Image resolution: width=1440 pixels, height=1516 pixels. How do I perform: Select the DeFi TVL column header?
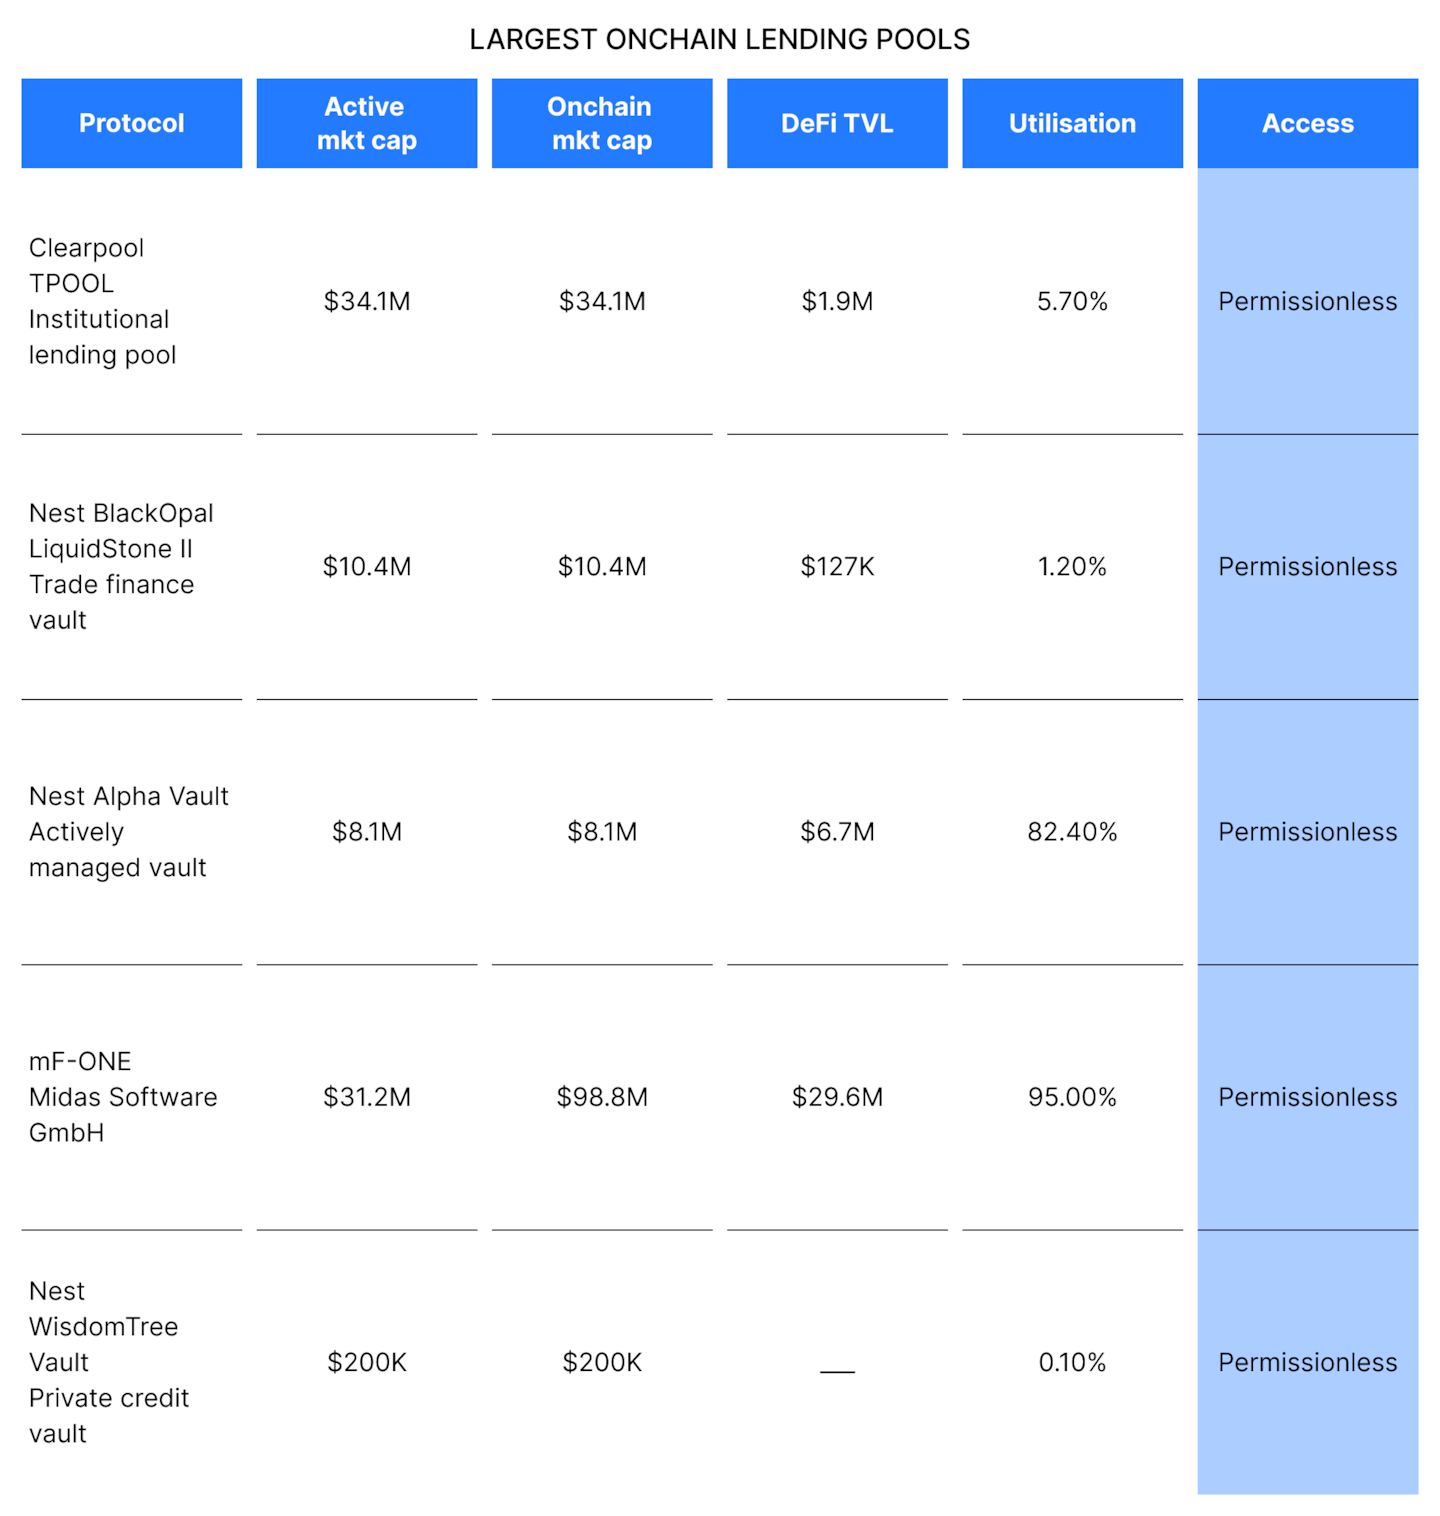coord(837,123)
